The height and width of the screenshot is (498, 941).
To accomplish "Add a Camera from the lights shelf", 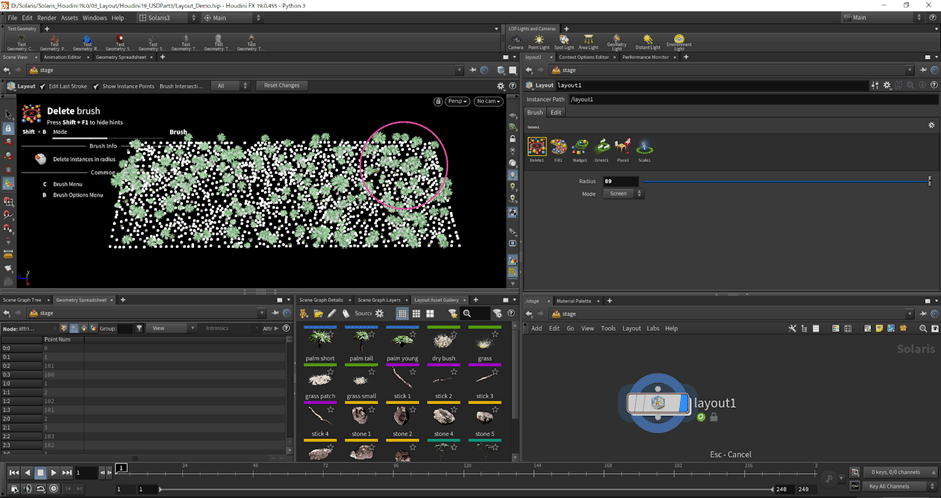I will (516, 42).
